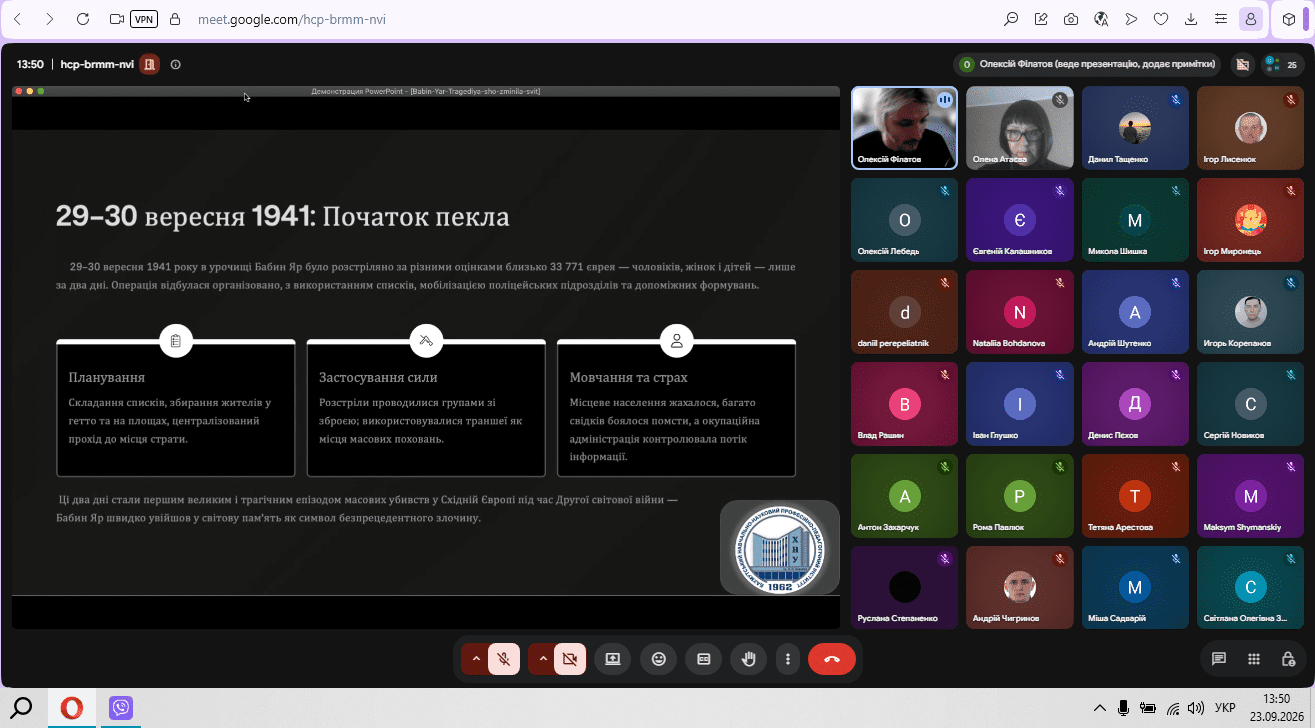Image resolution: width=1315 pixels, height=728 pixels.
Task: Open more options three-dot menu
Action: (x=788, y=659)
